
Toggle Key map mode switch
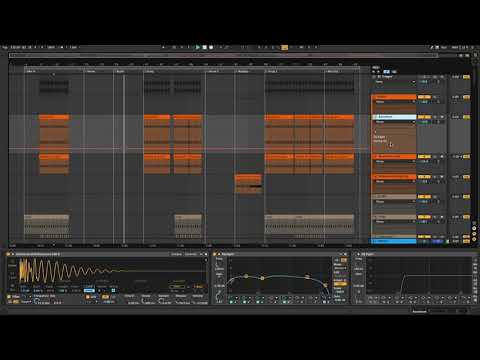click(444, 47)
